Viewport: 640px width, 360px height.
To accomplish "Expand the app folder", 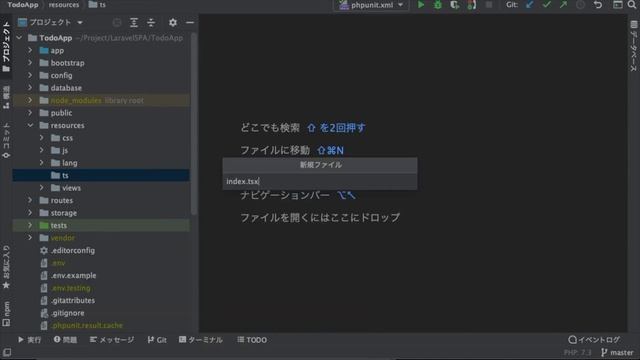I will (x=30, y=50).
